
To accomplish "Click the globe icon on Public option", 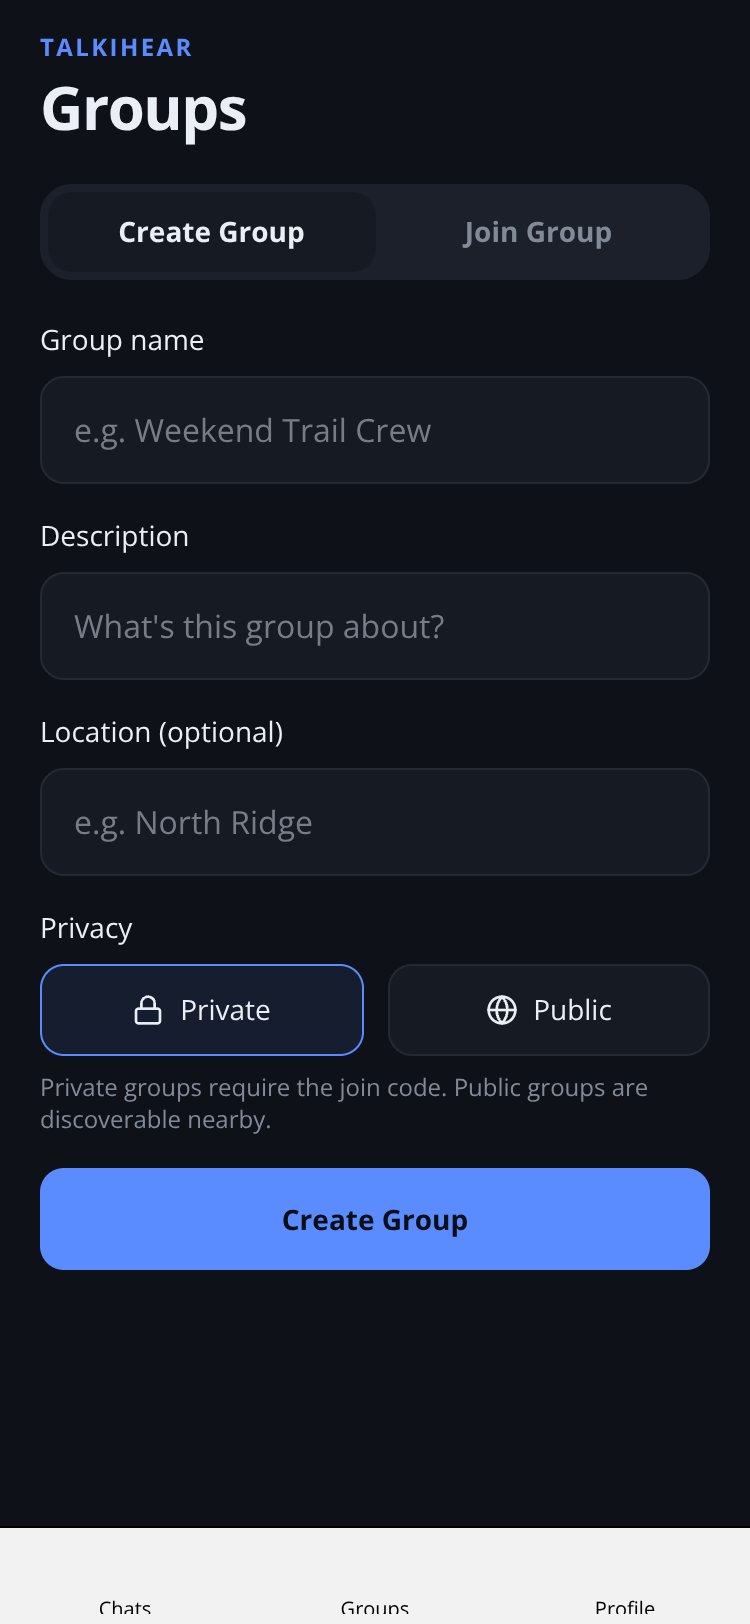I will pyautogui.click(x=502, y=1010).
